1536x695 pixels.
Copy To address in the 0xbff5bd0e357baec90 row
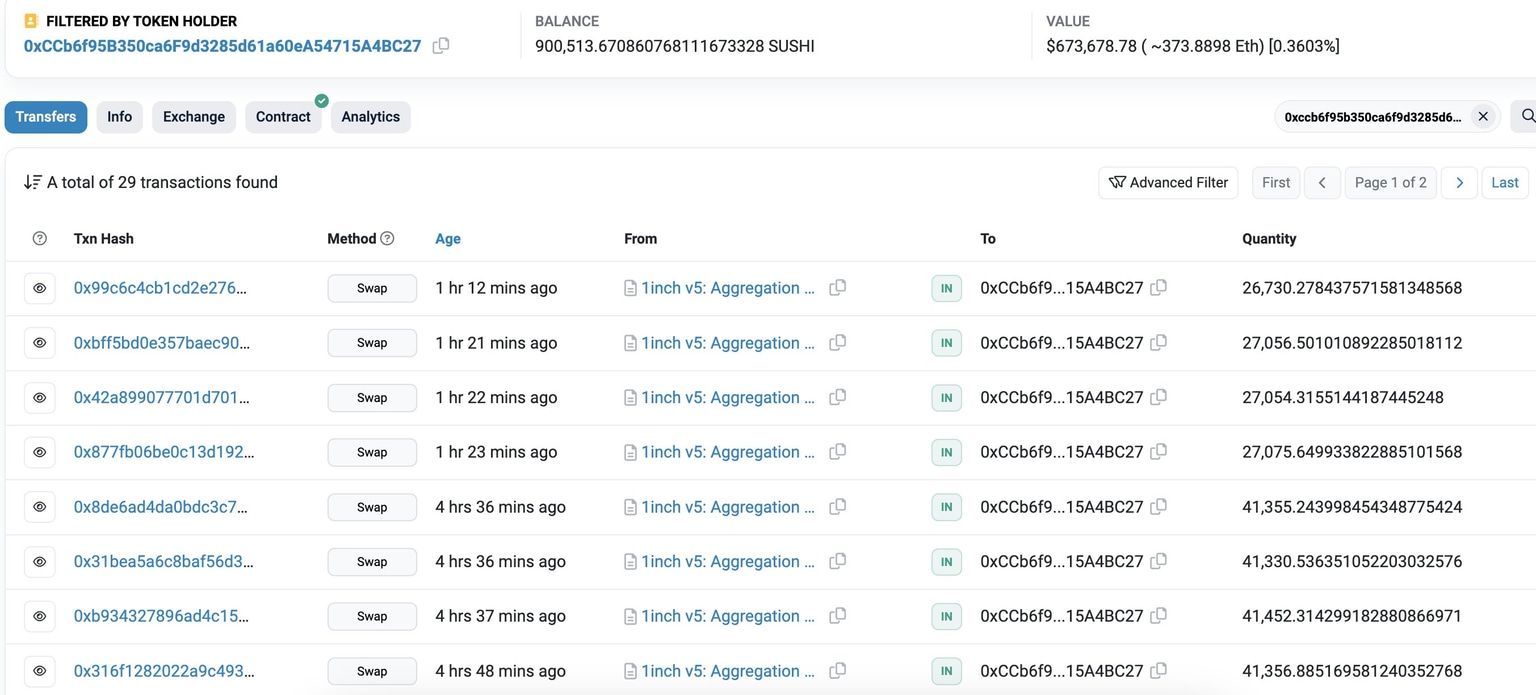1158,343
